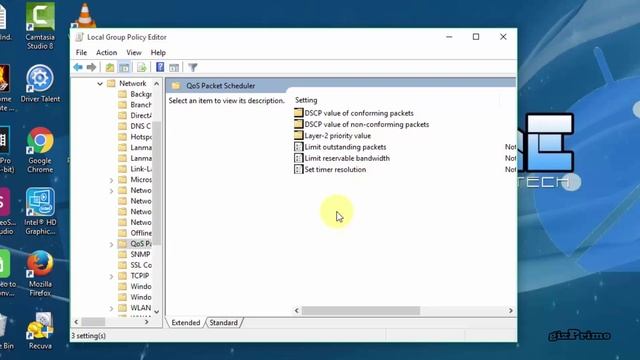Toggle the Show/Hide Console Tree toolbar icon
Screen dimensions: 640x360
[x=124, y=67]
